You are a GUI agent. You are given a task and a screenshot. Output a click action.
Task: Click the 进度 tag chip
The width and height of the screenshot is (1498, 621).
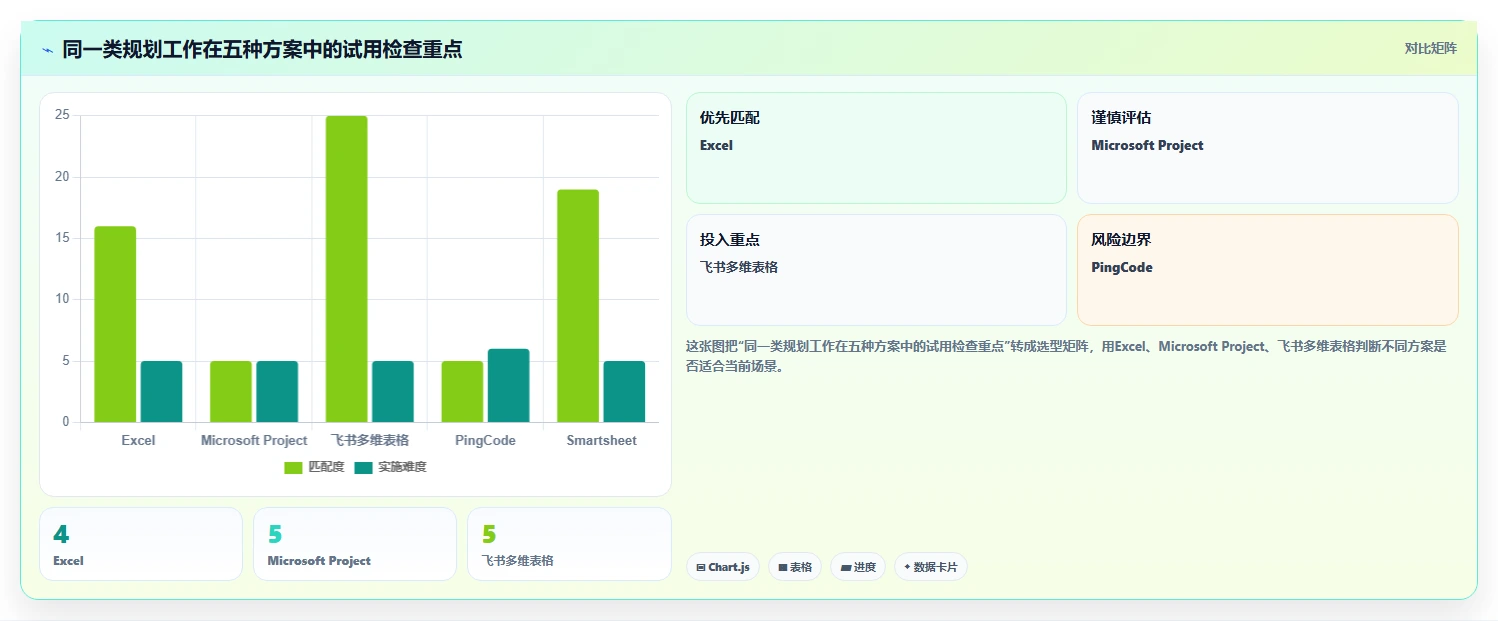(x=858, y=567)
